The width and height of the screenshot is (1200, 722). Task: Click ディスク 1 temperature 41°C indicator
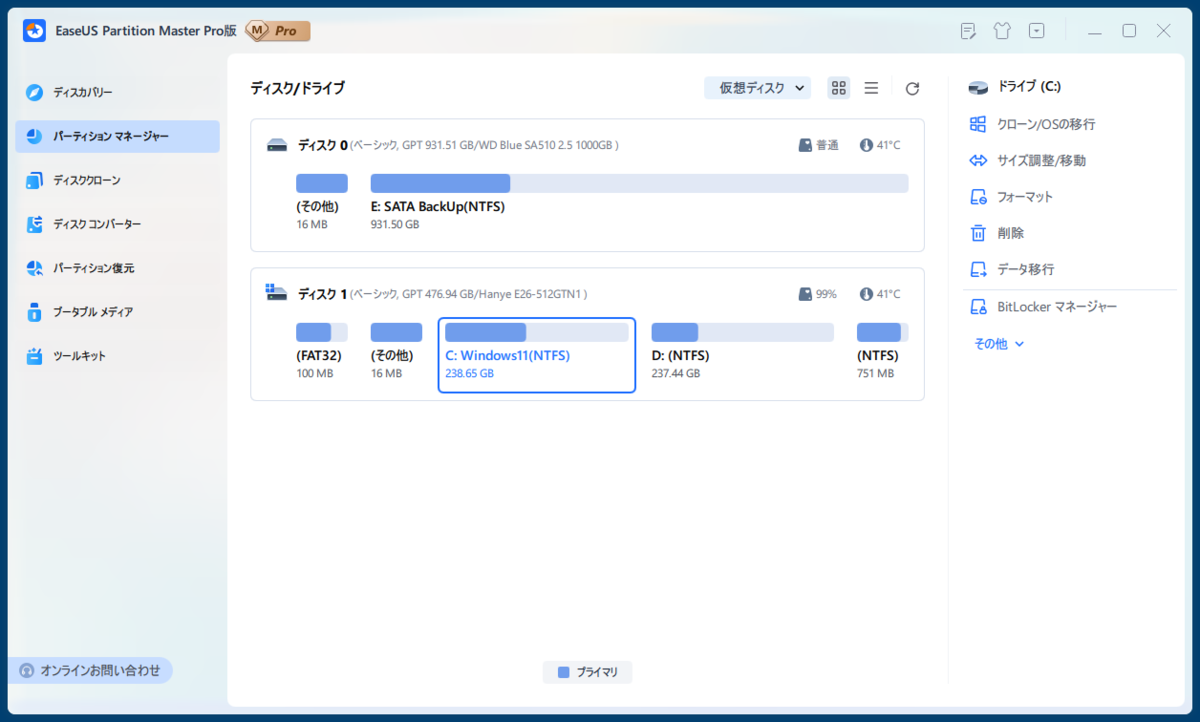880,294
